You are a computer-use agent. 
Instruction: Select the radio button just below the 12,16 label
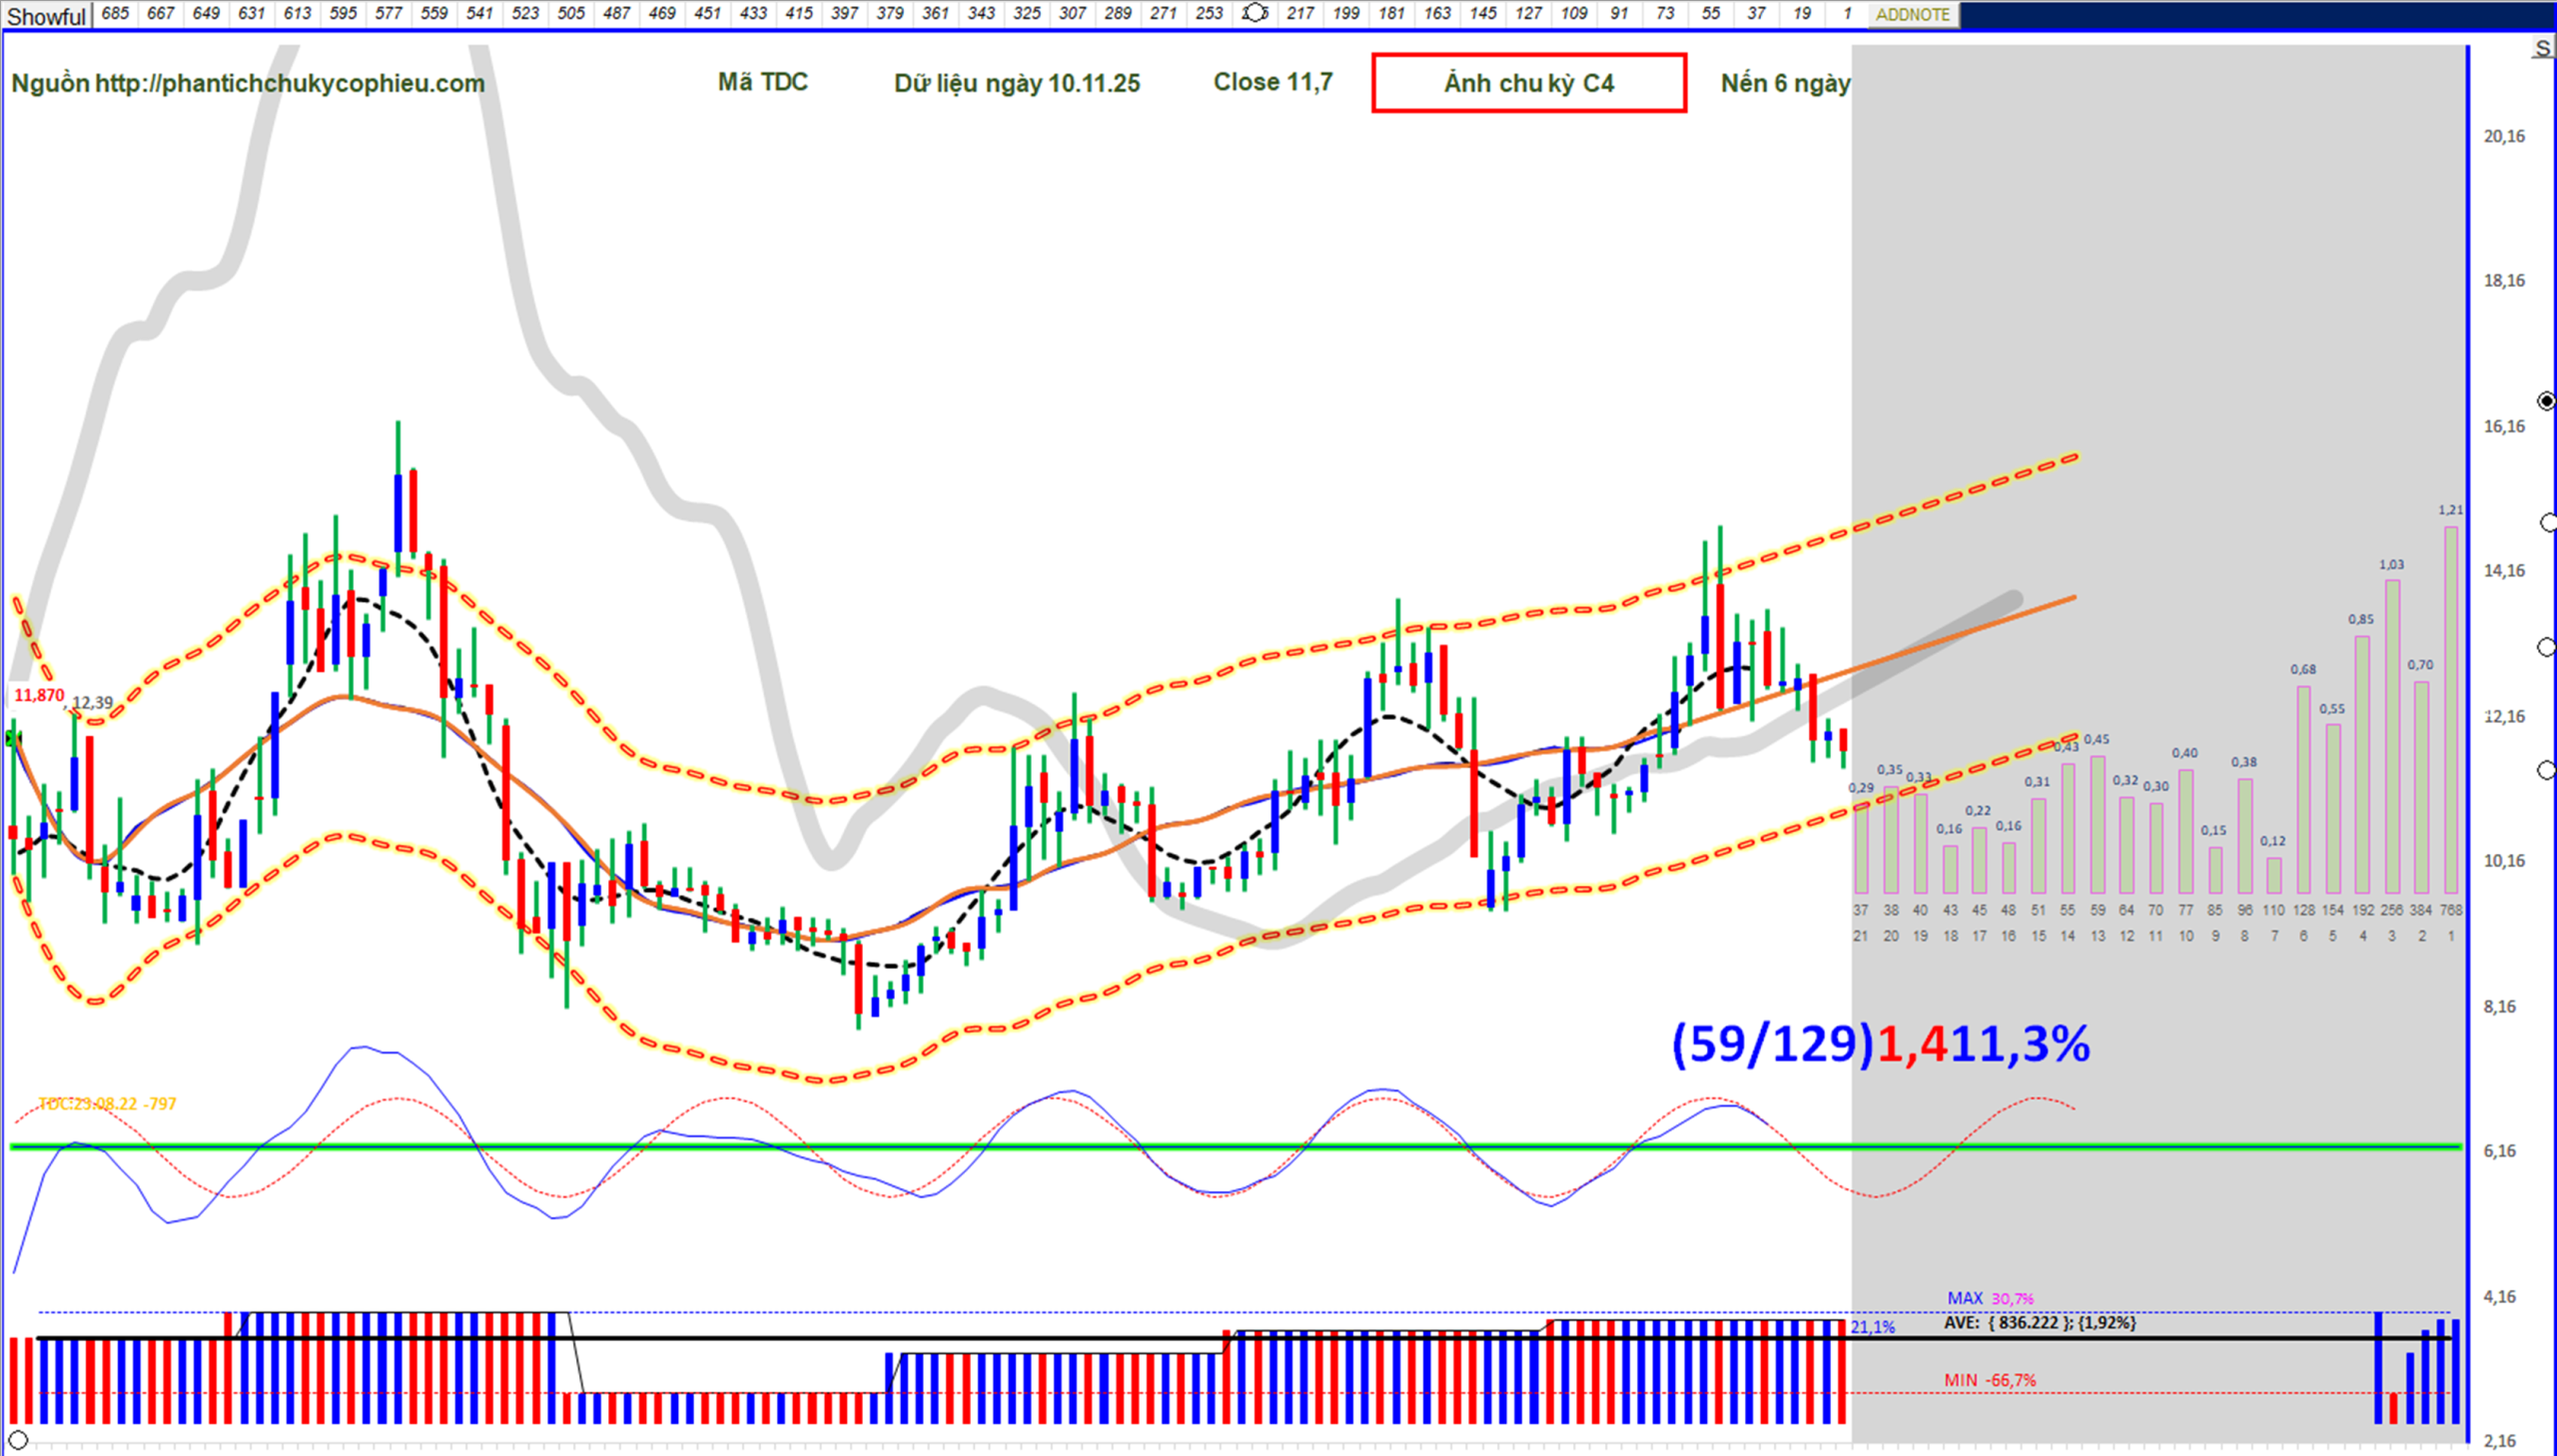(x=2546, y=769)
